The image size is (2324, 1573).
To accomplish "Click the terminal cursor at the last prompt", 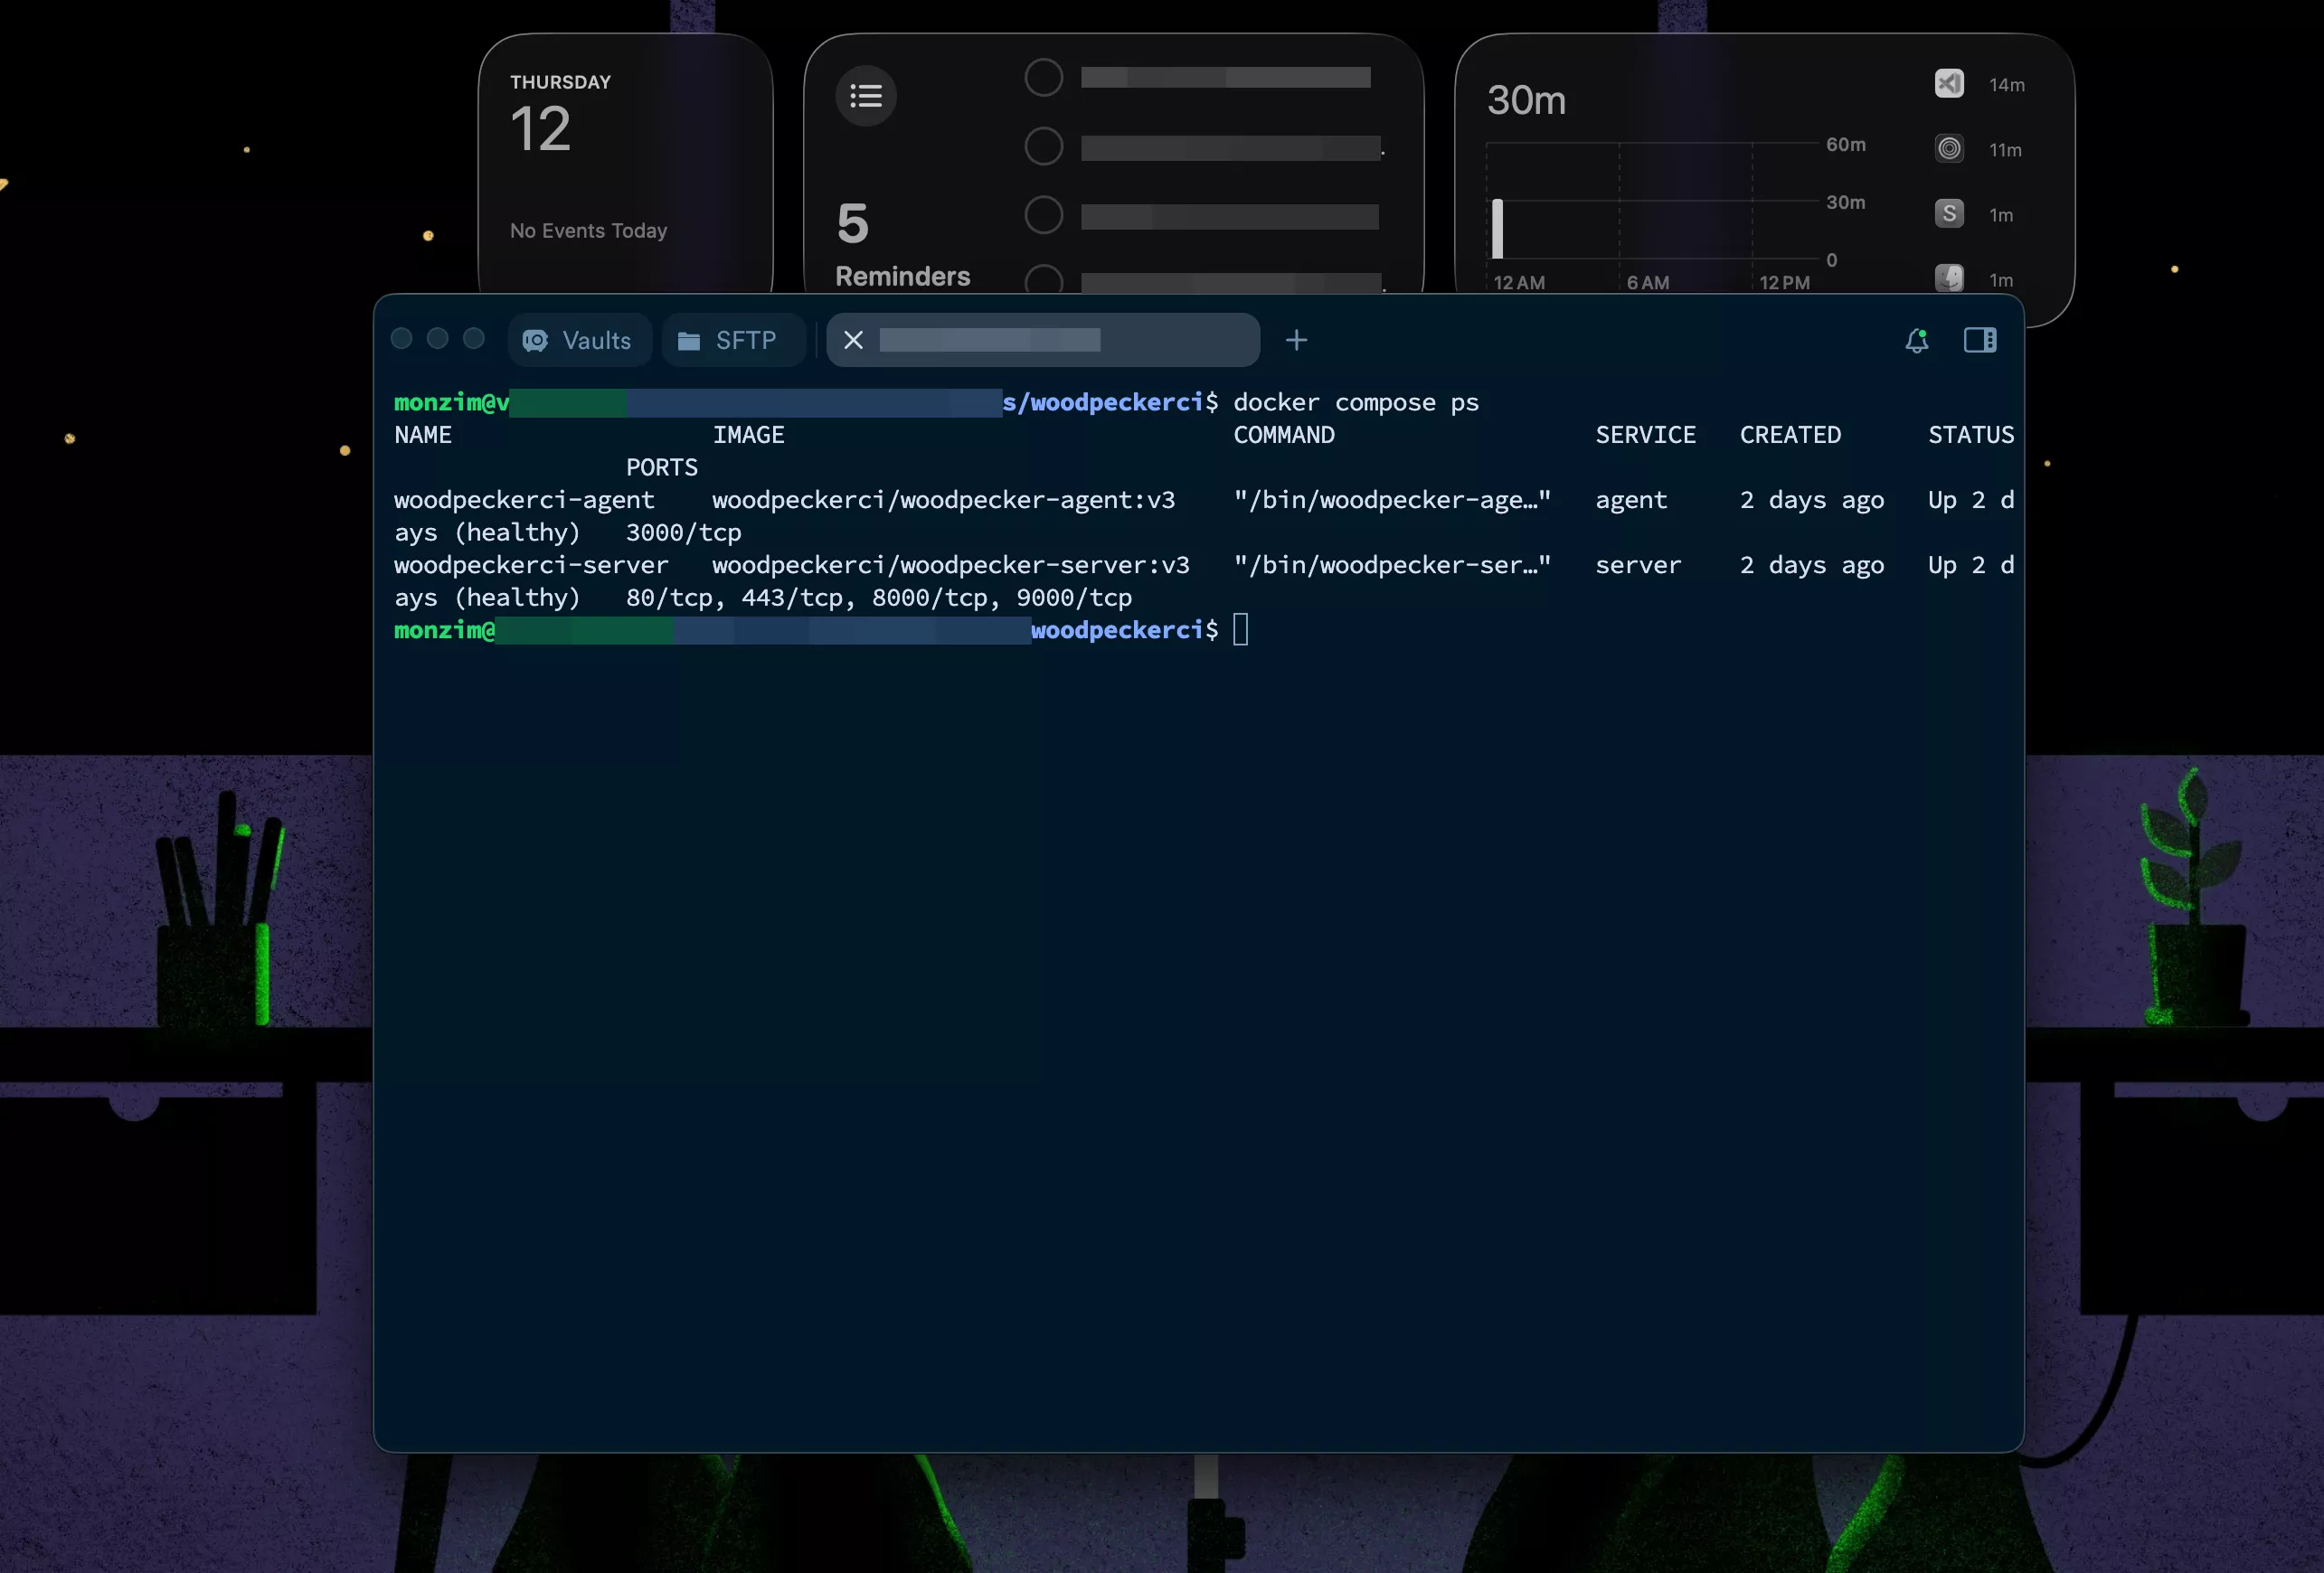I will click(x=1240, y=630).
